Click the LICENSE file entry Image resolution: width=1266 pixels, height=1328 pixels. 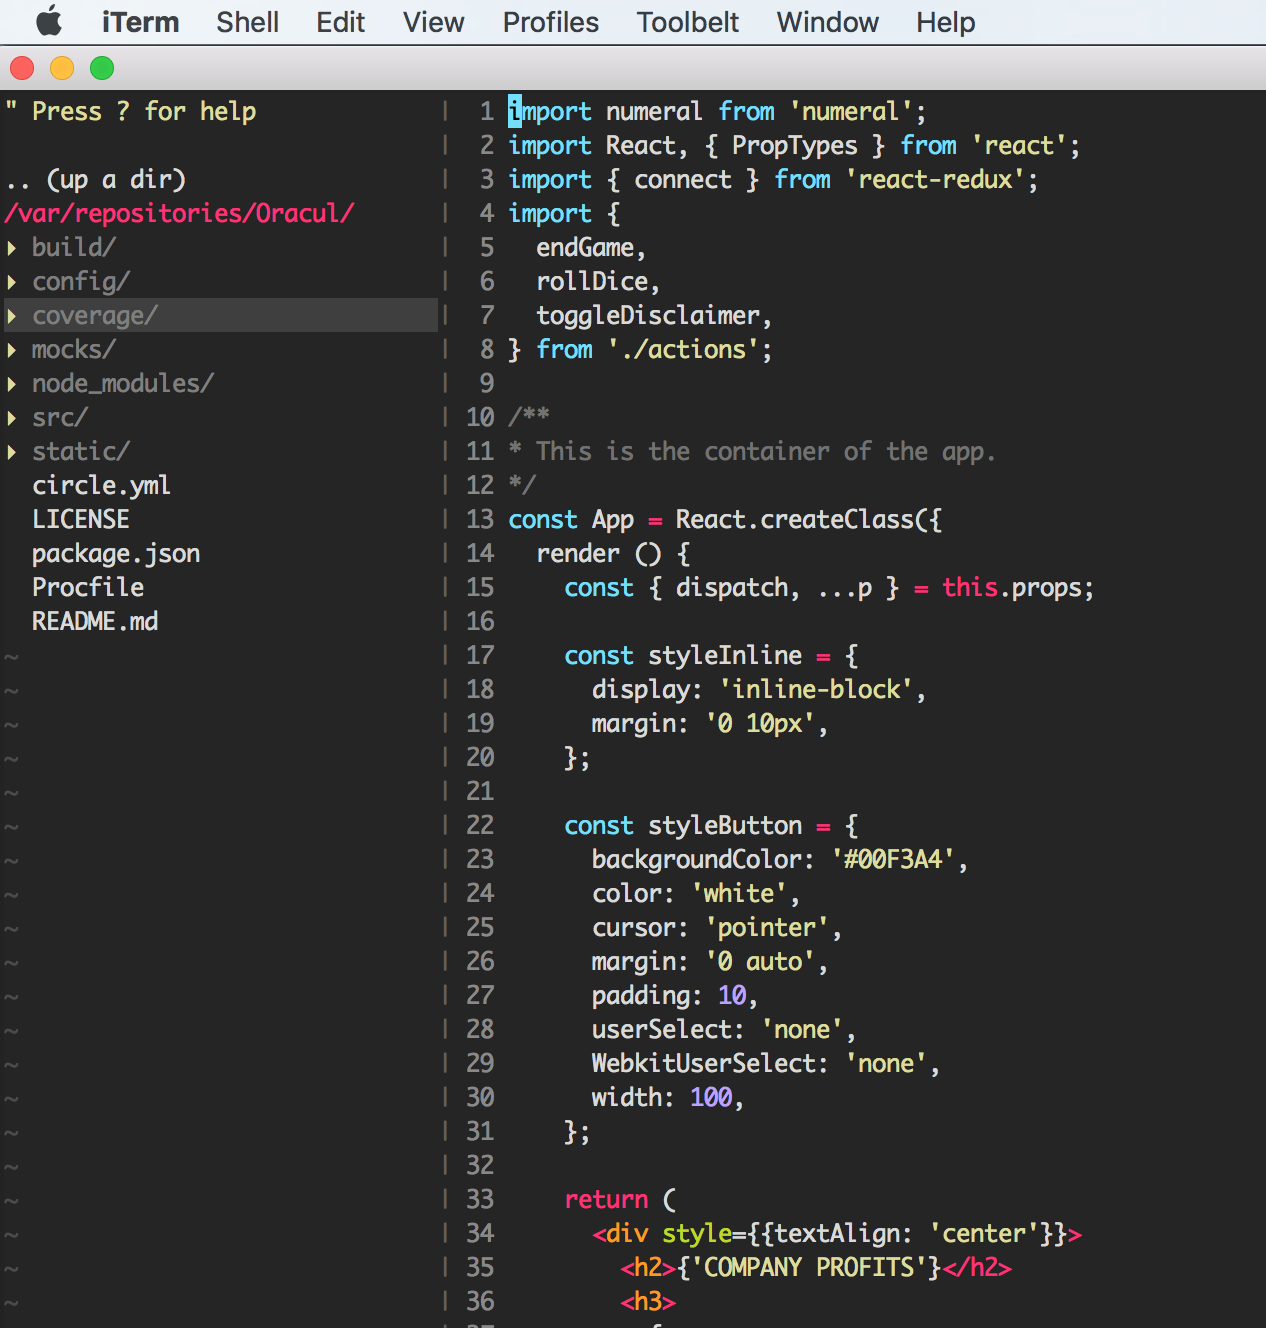point(81,520)
